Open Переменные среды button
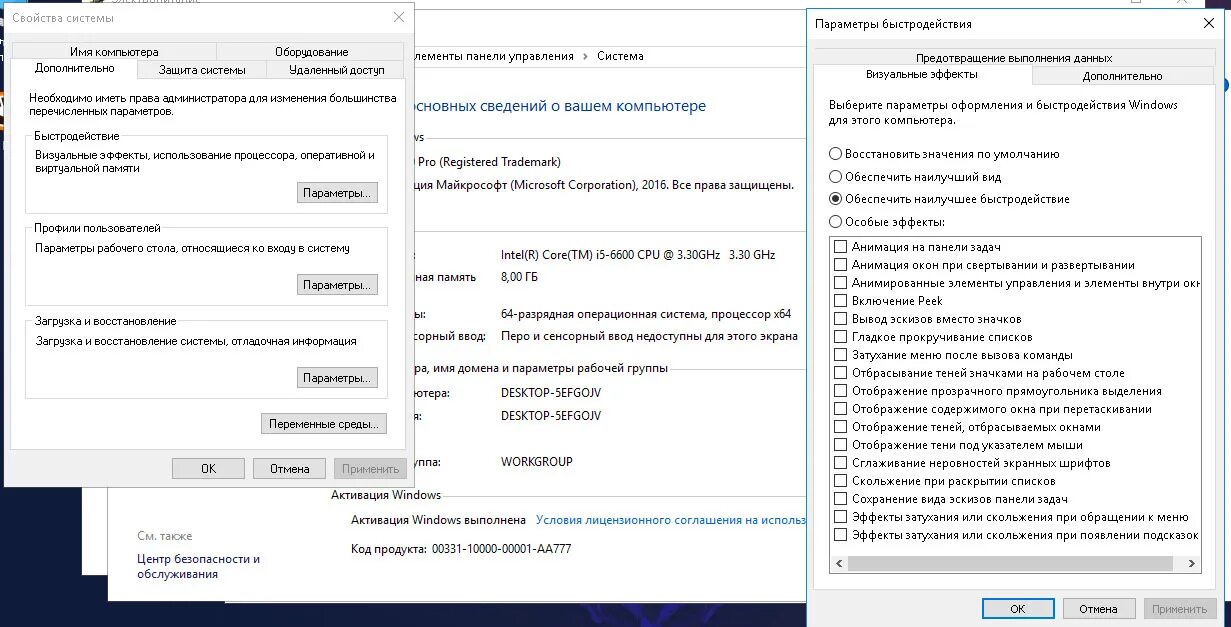This screenshot has width=1231, height=627. (323, 424)
